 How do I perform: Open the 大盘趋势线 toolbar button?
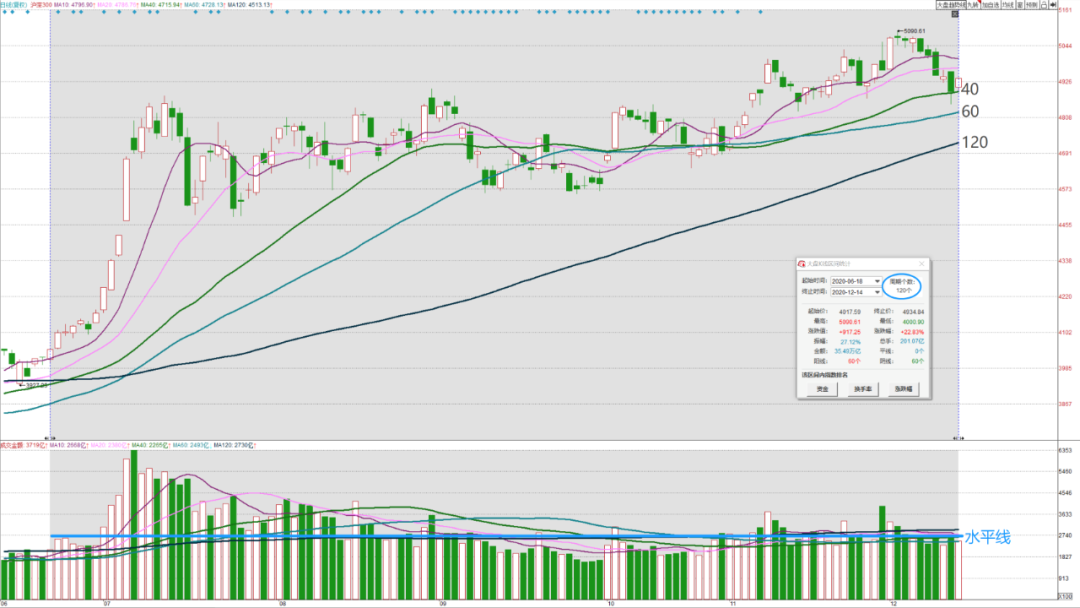point(951,5)
